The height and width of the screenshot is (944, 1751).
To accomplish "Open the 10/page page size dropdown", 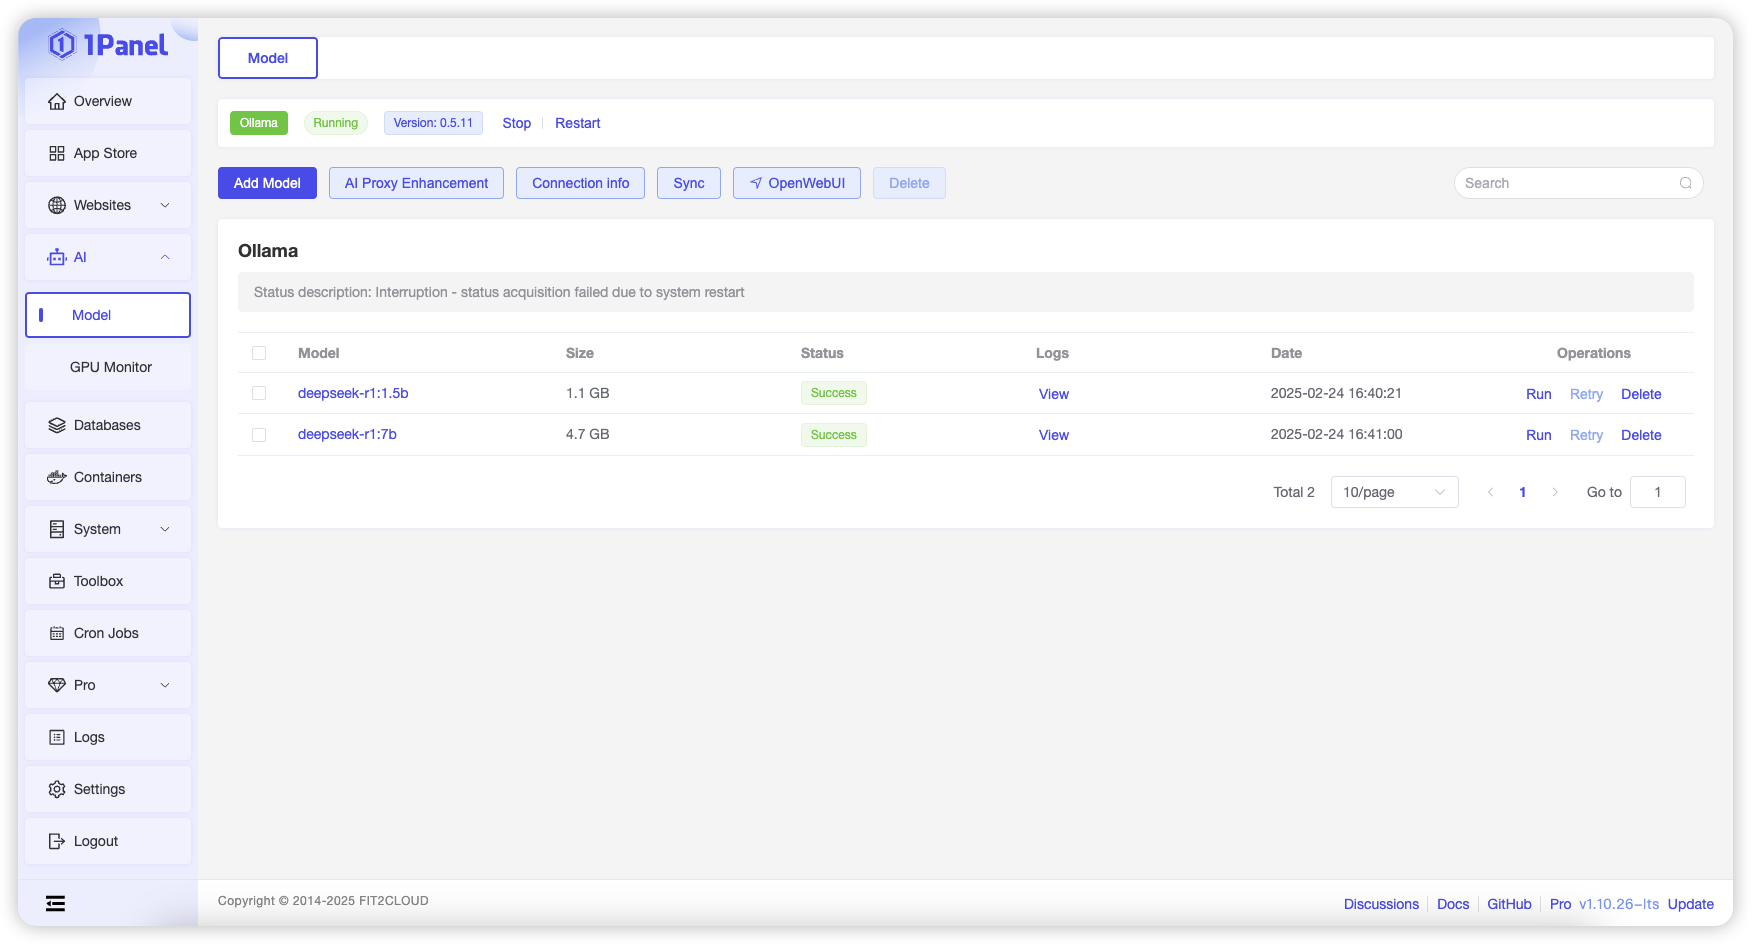I will click(1394, 492).
